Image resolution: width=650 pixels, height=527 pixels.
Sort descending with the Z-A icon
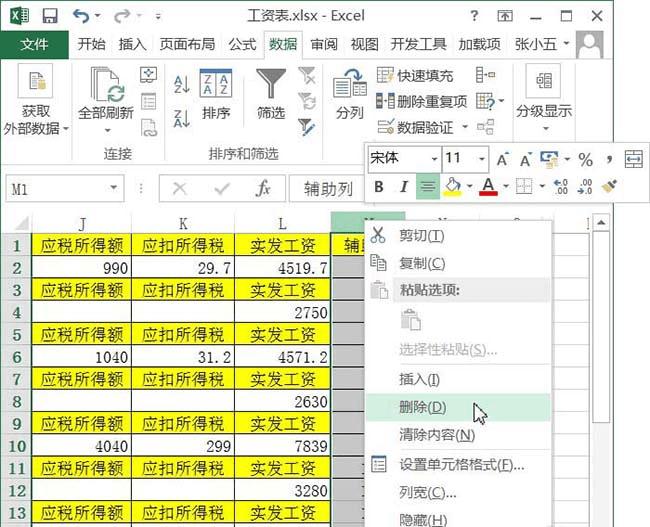click(182, 118)
